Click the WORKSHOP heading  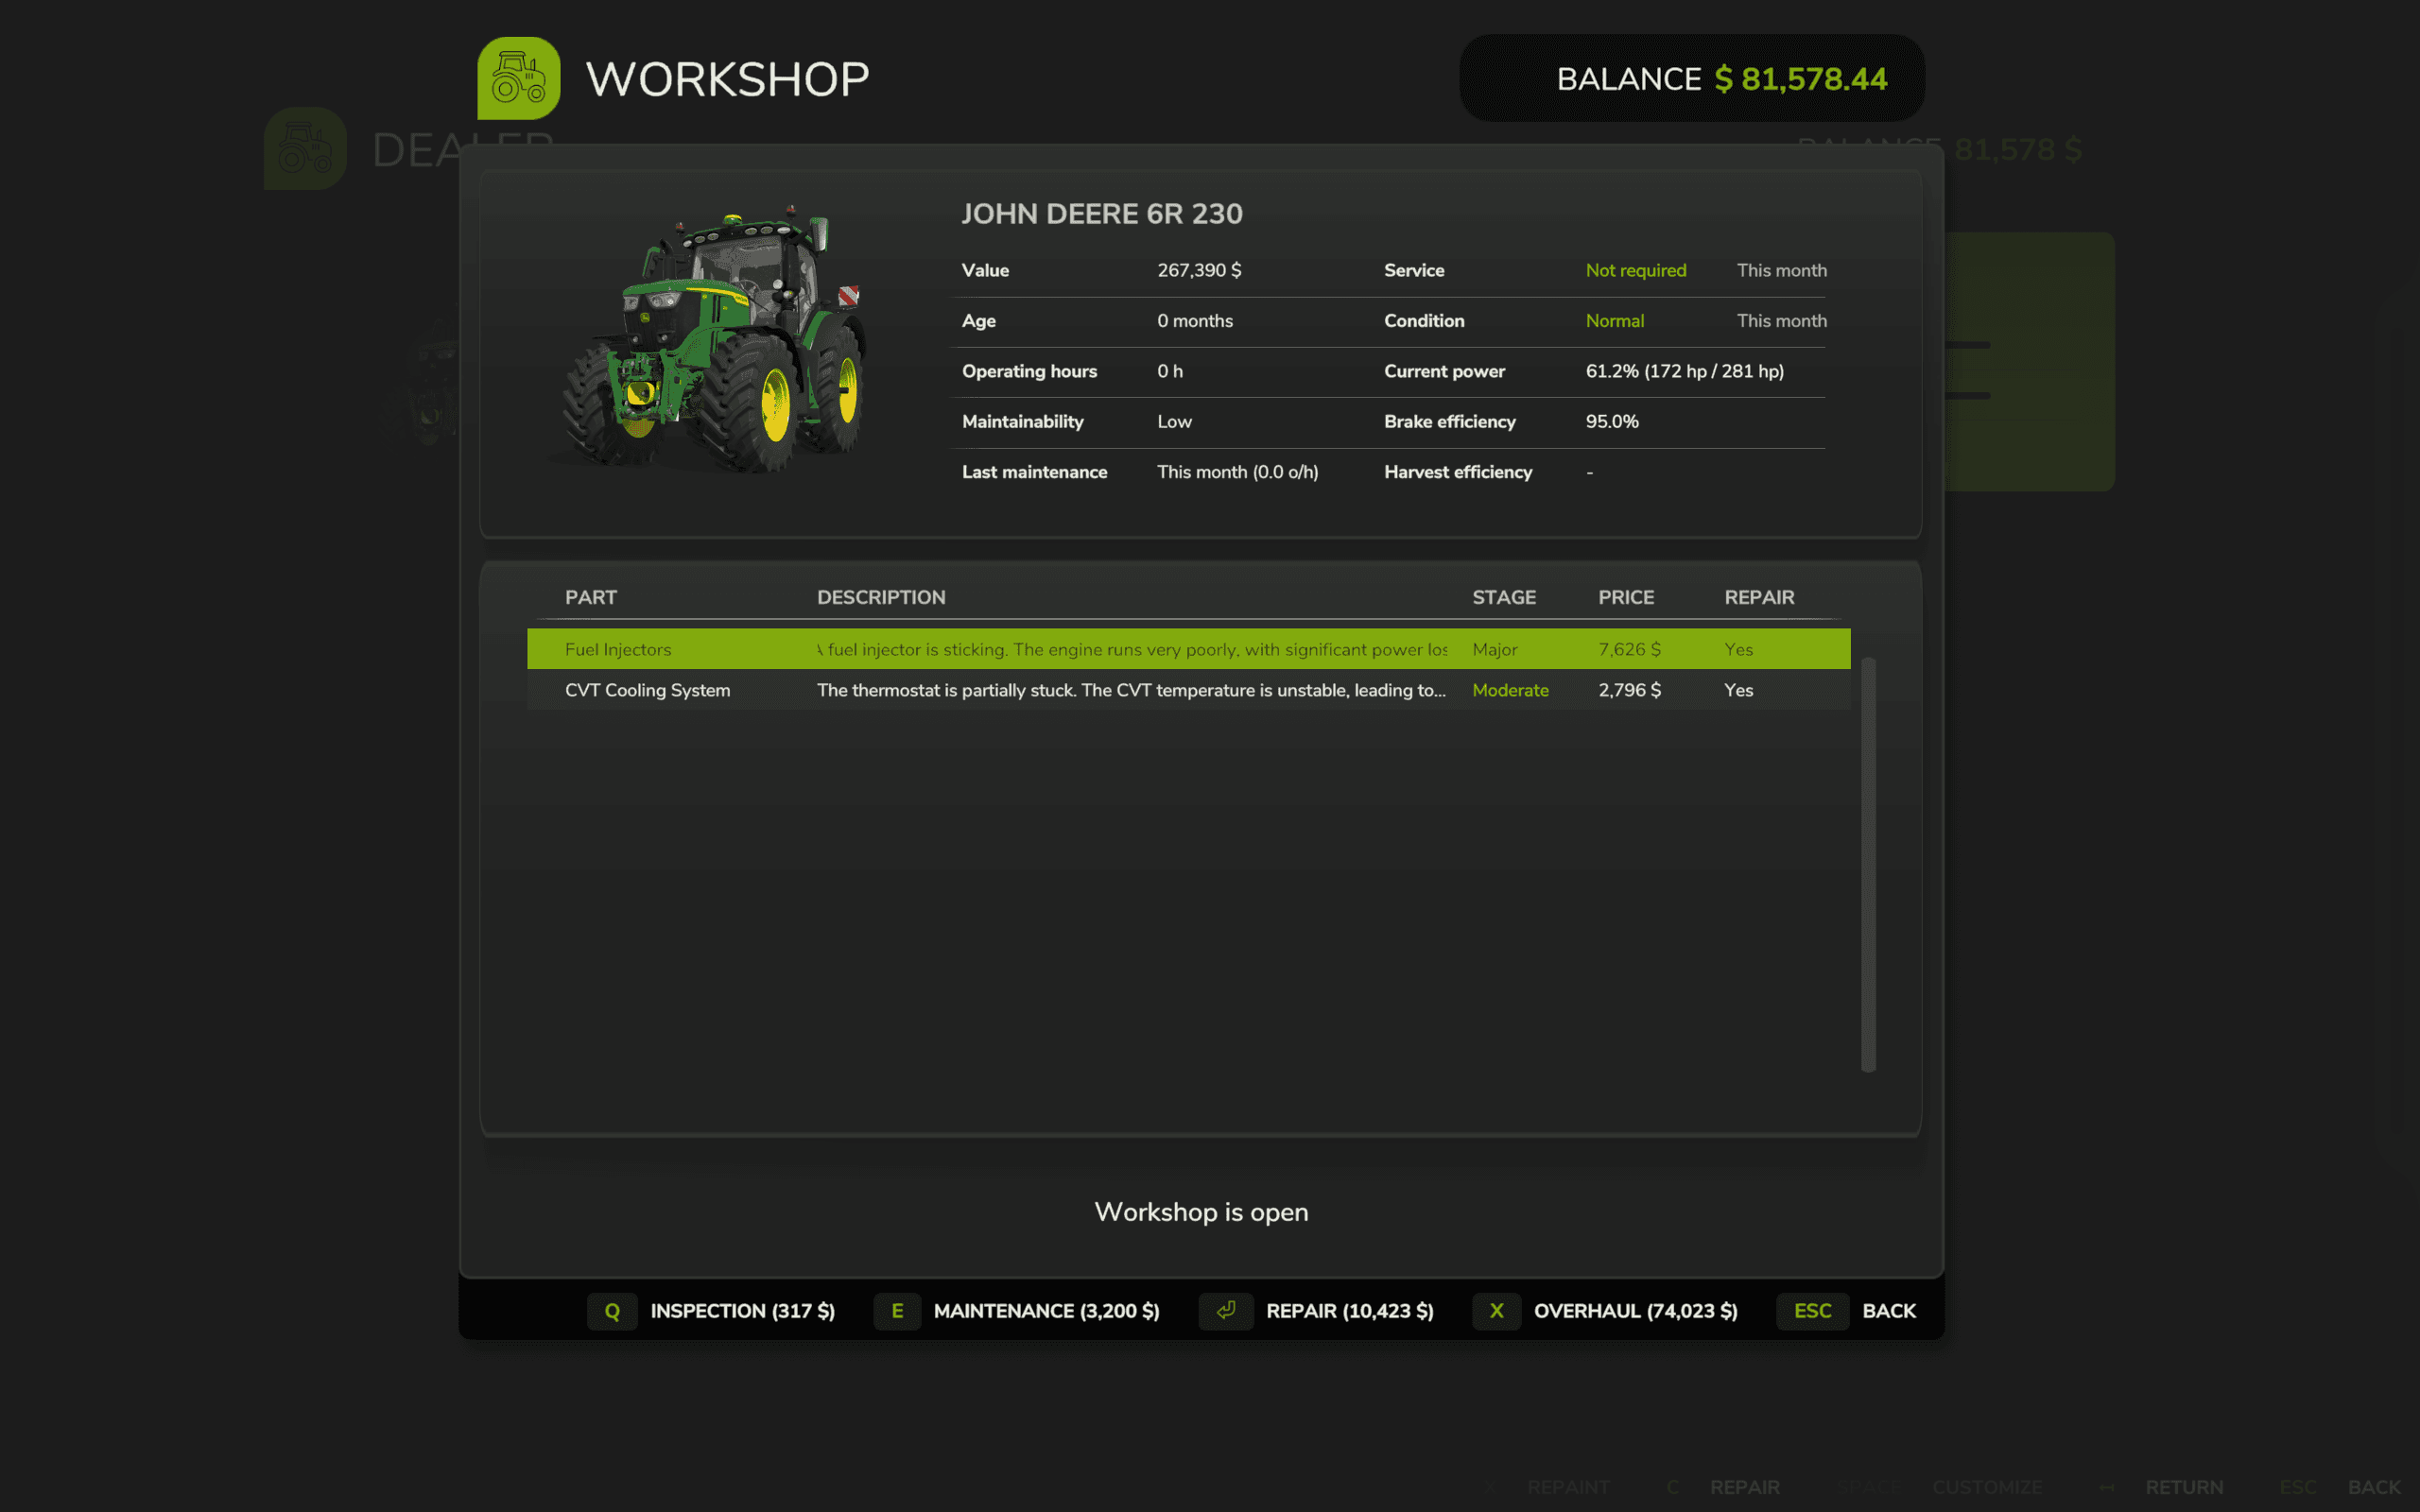(x=727, y=79)
